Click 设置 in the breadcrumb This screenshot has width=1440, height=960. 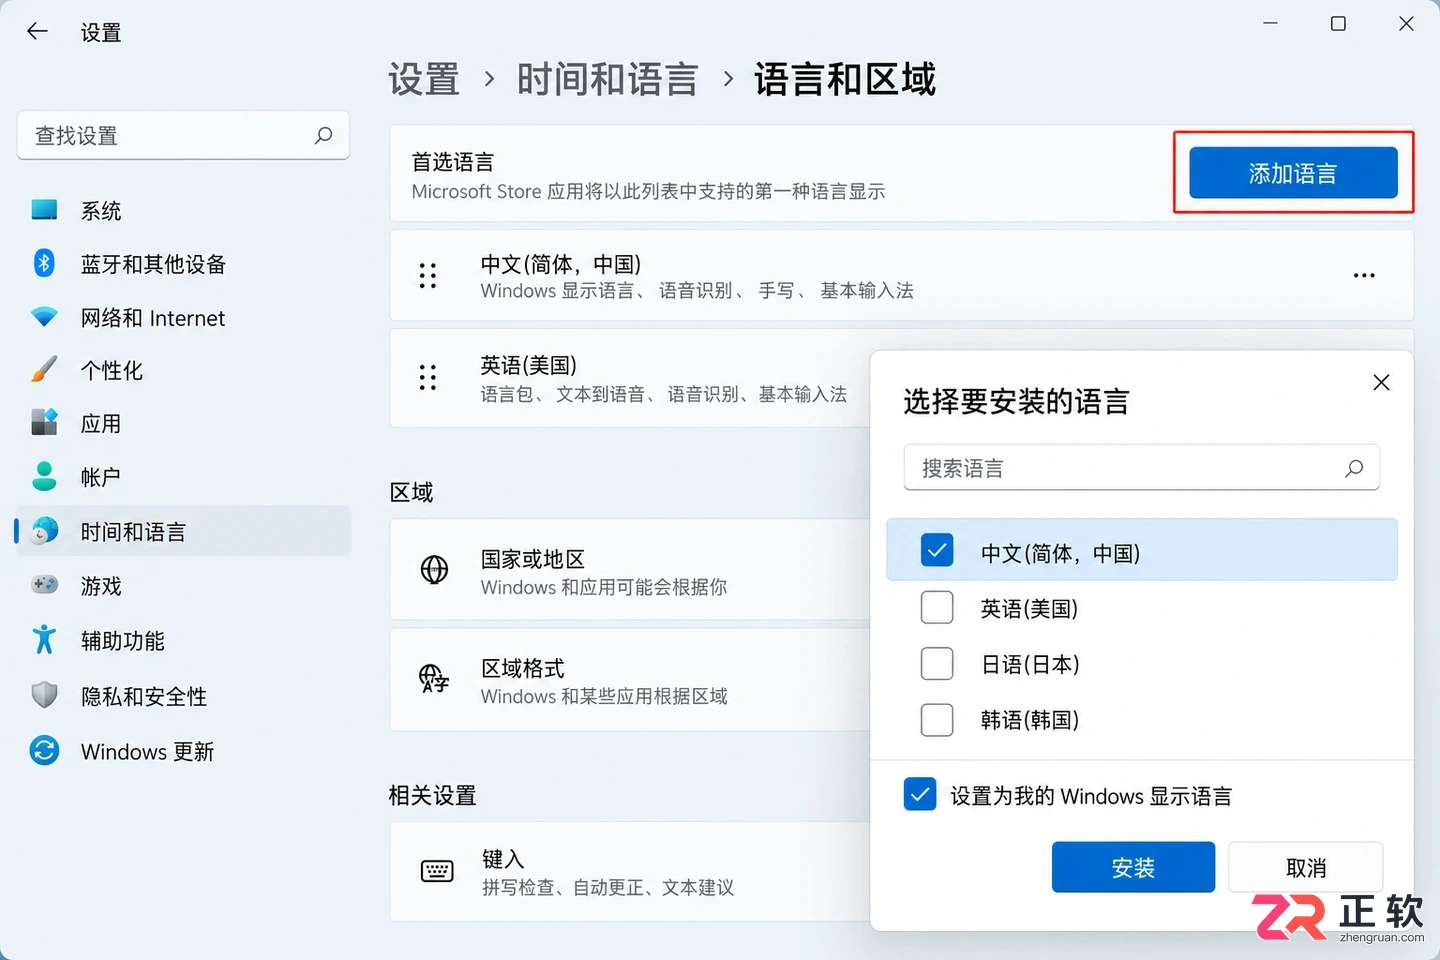(x=424, y=79)
